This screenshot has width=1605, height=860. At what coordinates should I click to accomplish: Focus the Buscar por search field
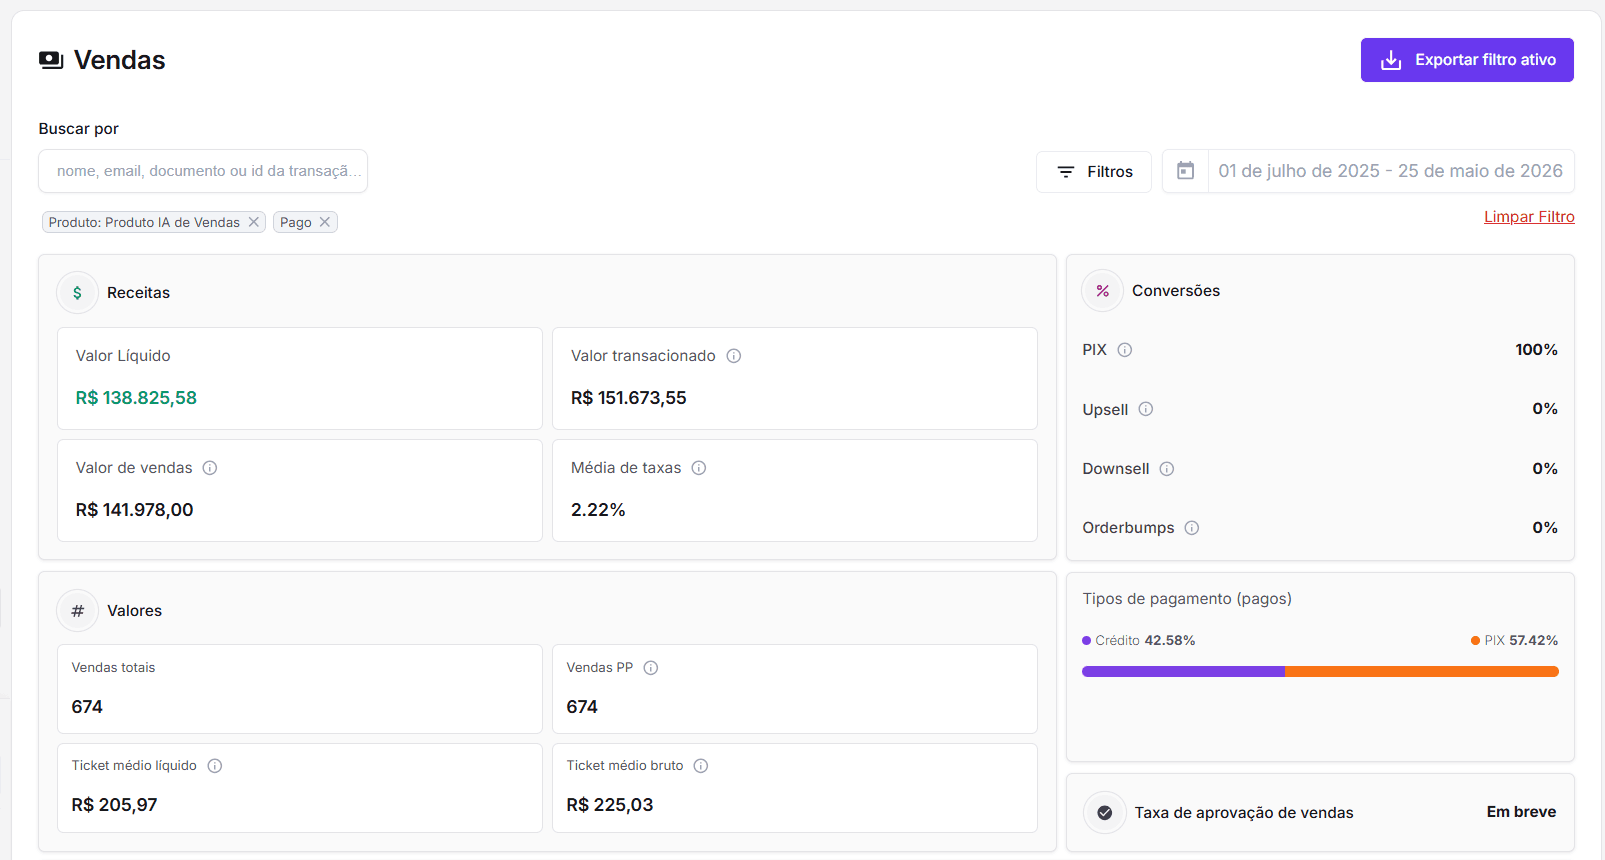coord(203,171)
